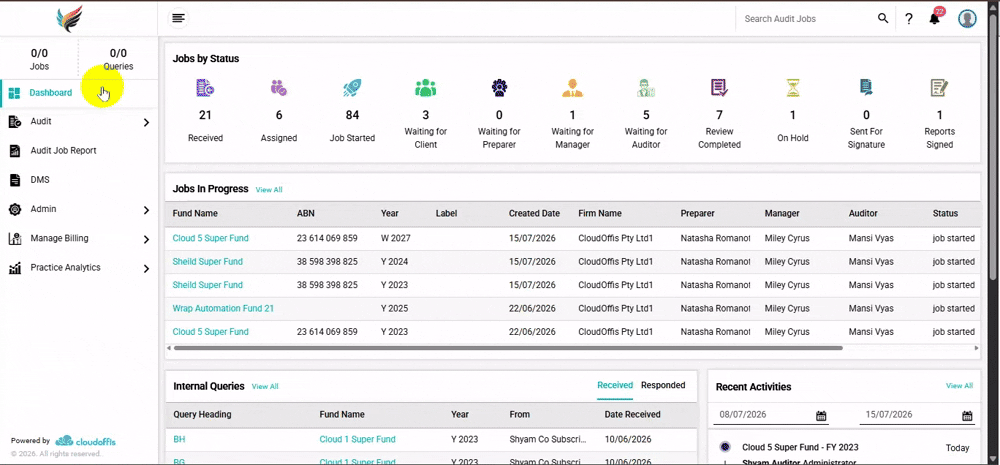Open the user profile avatar
This screenshot has height=465, width=1000.
click(x=967, y=18)
